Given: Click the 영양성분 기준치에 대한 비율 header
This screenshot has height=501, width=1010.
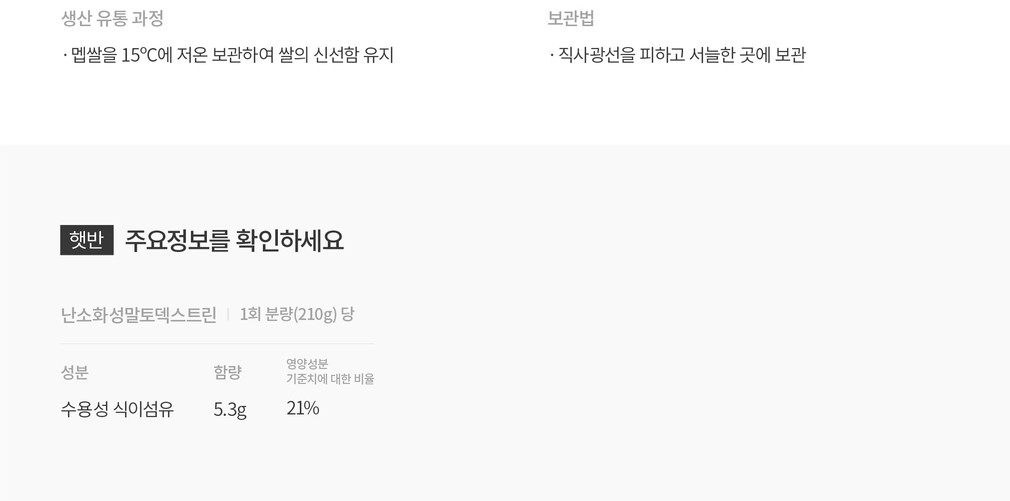Looking at the screenshot, I should click(x=330, y=371).
